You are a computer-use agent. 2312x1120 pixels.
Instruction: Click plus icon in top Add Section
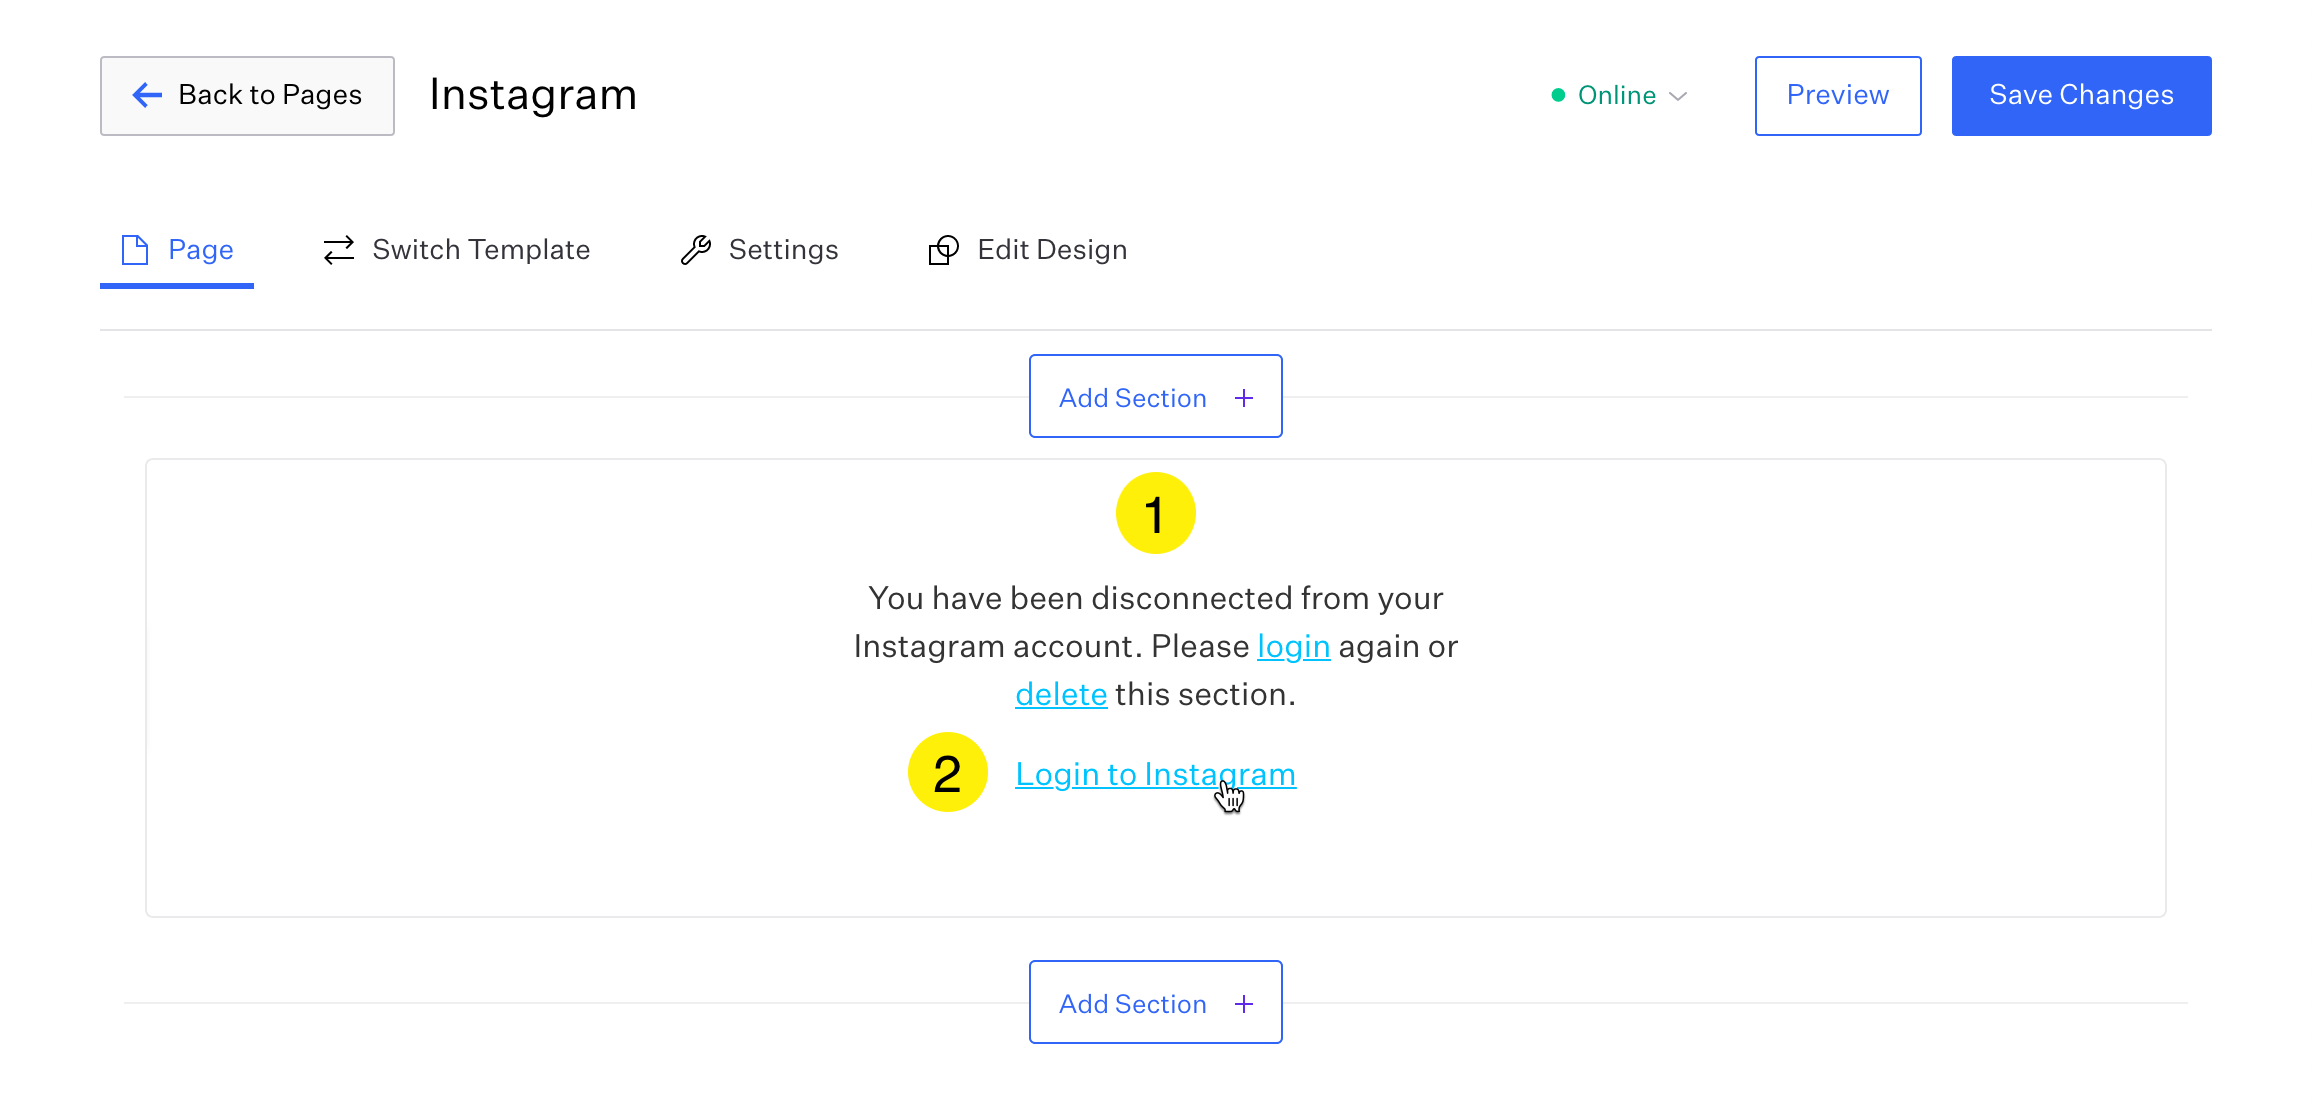(1244, 398)
